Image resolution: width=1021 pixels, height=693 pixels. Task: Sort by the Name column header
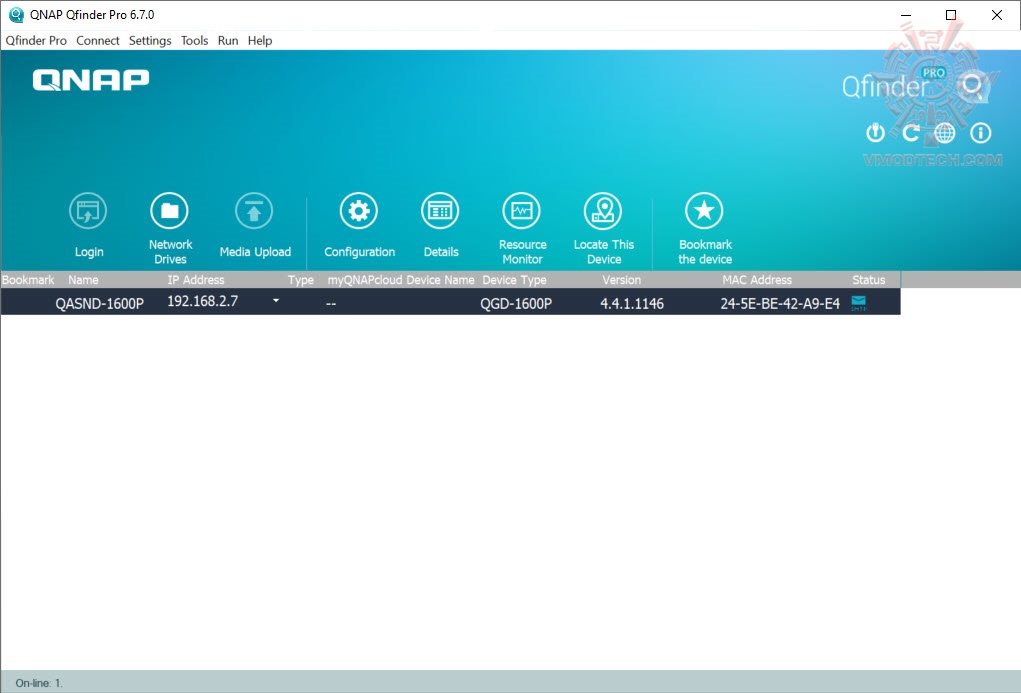click(x=83, y=280)
